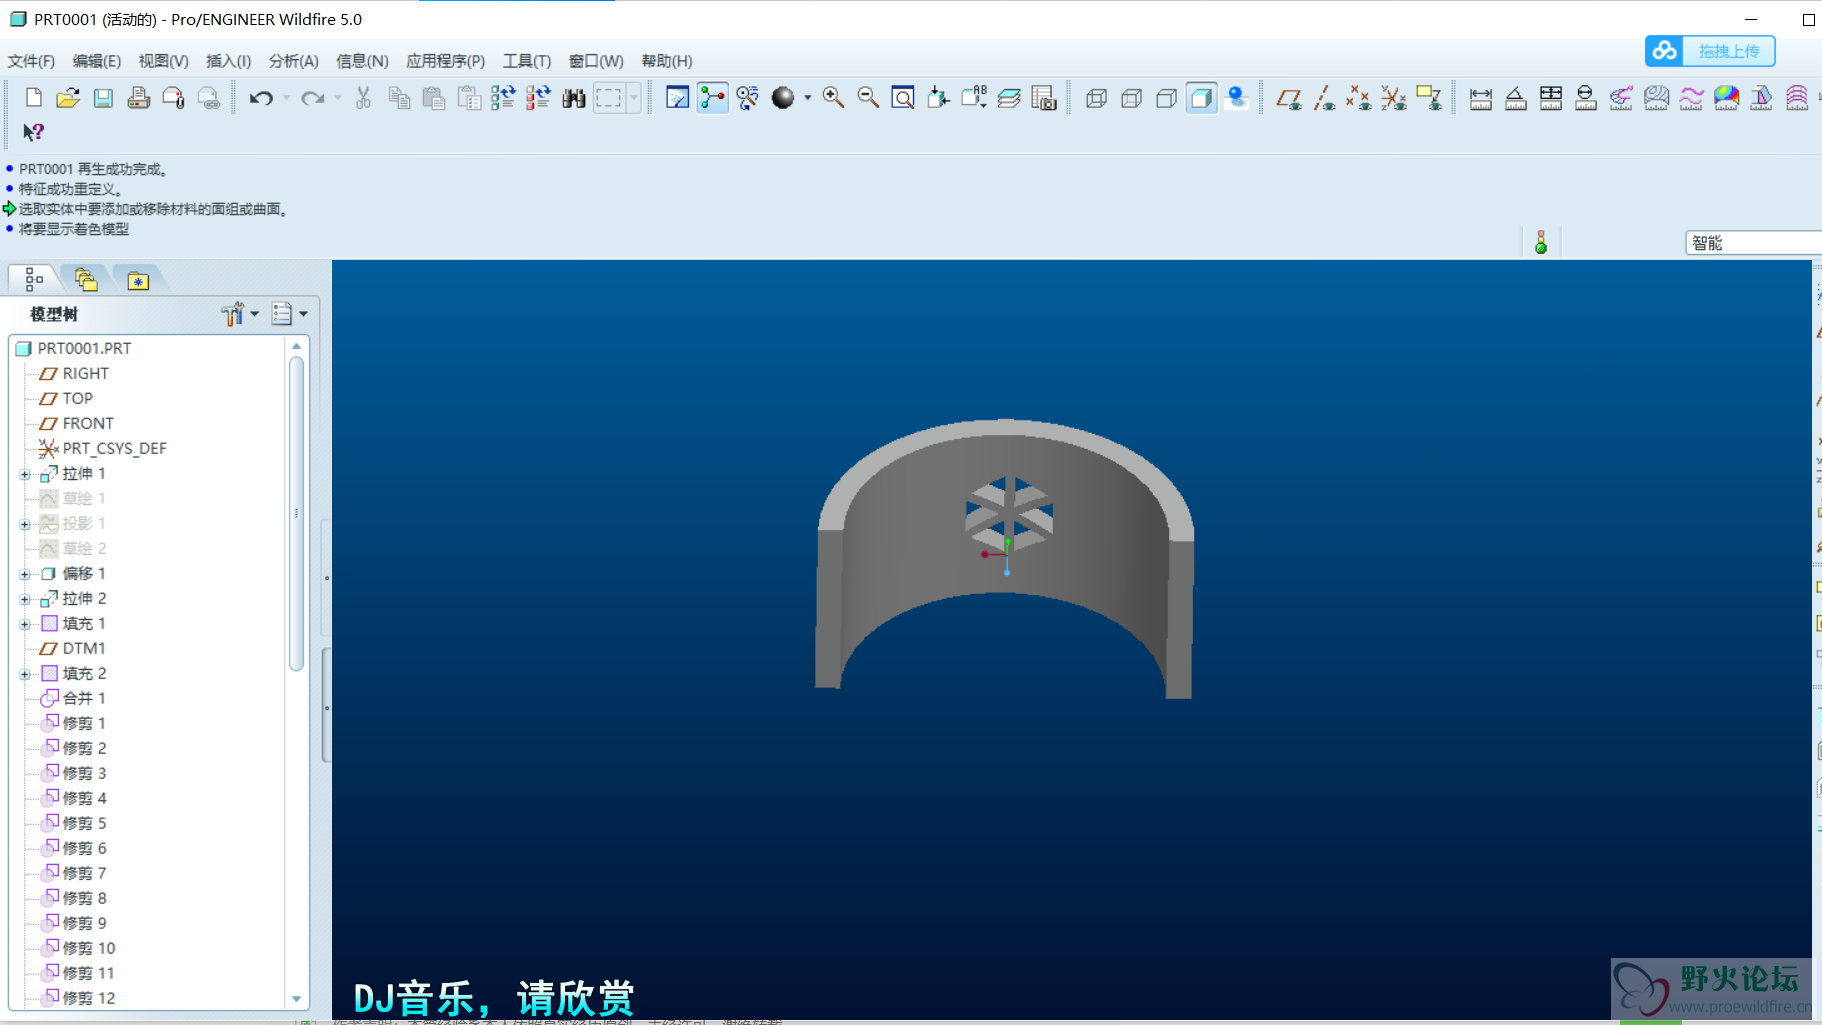The width and height of the screenshot is (1822, 1025).
Task: Open the shaded curvature analysis icon
Action: point(1726,98)
